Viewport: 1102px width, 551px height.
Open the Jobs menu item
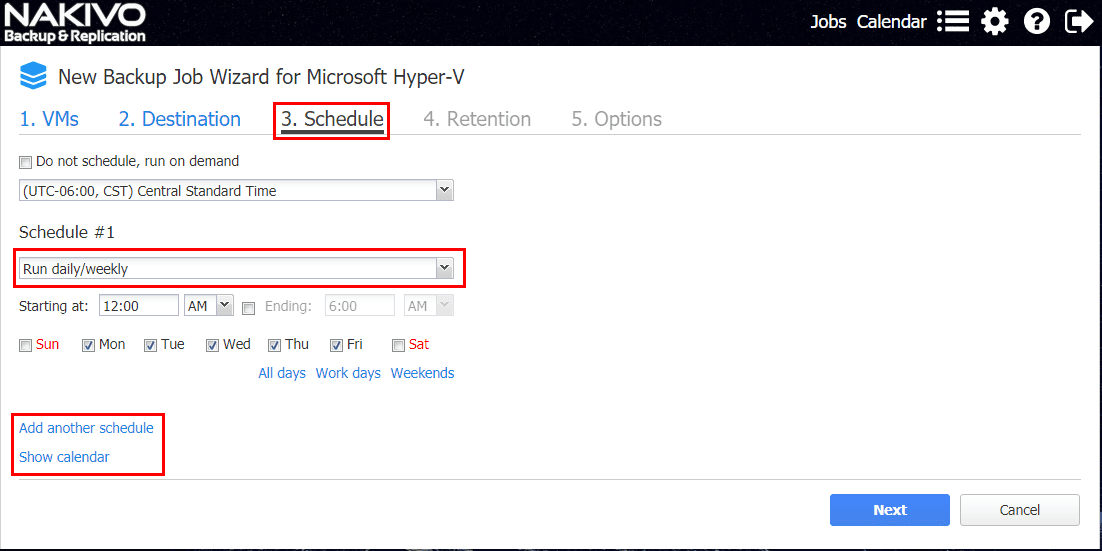(x=828, y=22)
